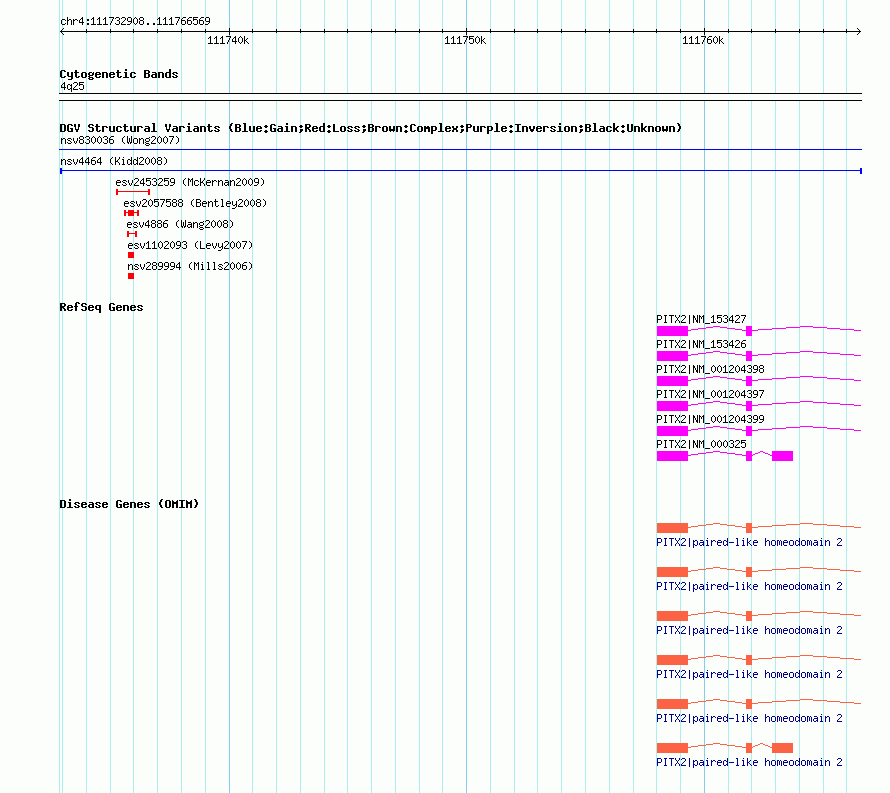Click the large magenta exon of NM_001204399
Screen dimensions: 890x793
click(672, 431)
